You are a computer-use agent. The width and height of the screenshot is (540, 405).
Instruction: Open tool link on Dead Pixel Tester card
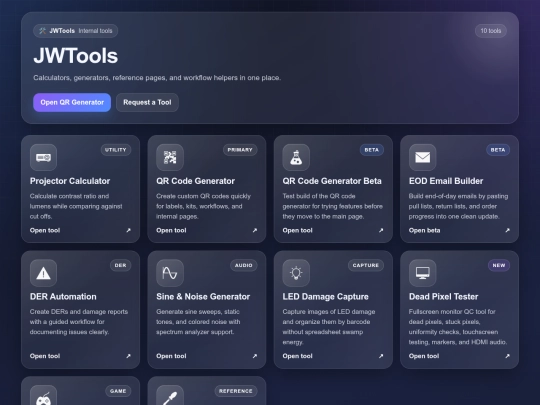coord(424,356)
